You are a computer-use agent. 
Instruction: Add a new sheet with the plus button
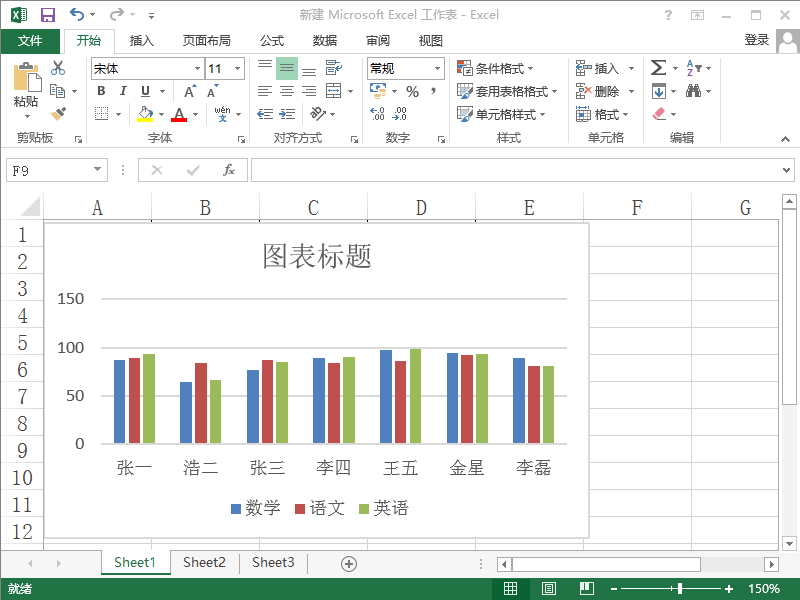(x=349, y=564)
